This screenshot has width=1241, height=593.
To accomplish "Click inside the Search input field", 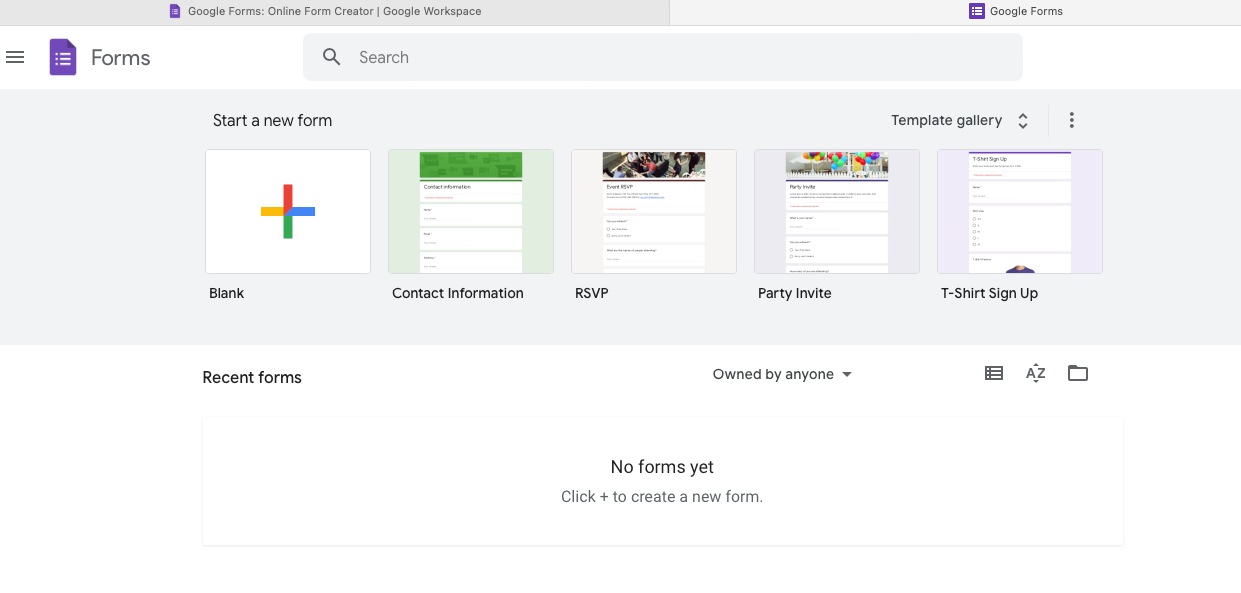I will pyautogui.click(x=600, y=57).
